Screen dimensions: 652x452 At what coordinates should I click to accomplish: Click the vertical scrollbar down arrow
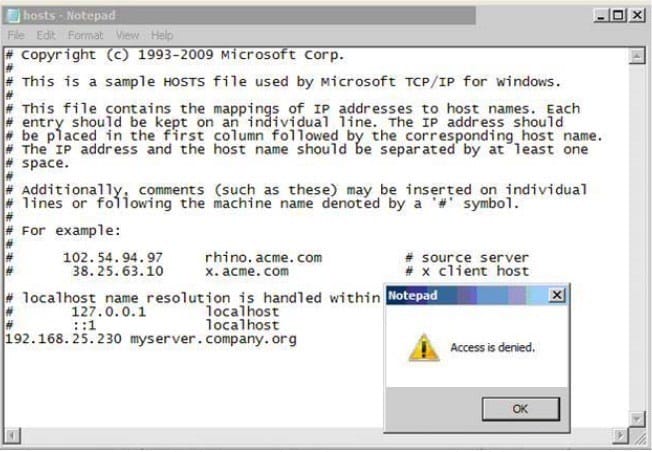(637, 419)
